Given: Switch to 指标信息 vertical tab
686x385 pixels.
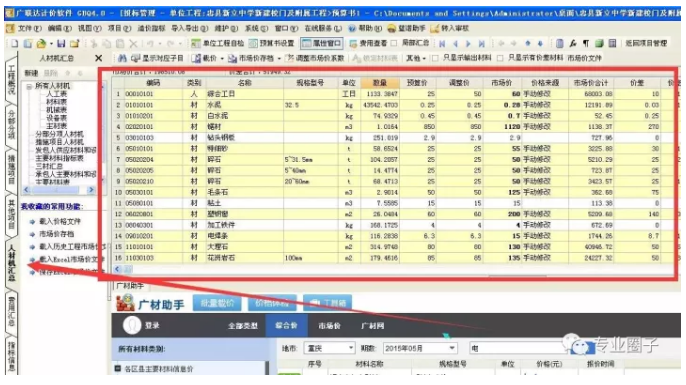Looking at the screenshot, I should 11,355.
